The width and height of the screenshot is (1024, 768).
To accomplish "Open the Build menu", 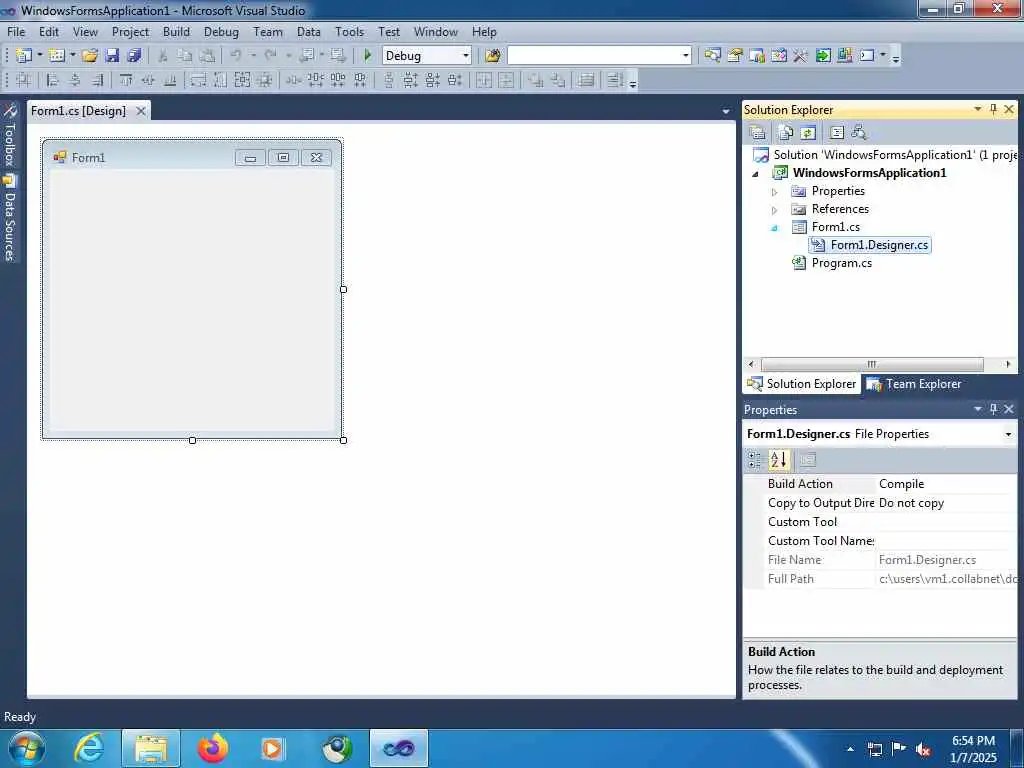I will [176, 31].
